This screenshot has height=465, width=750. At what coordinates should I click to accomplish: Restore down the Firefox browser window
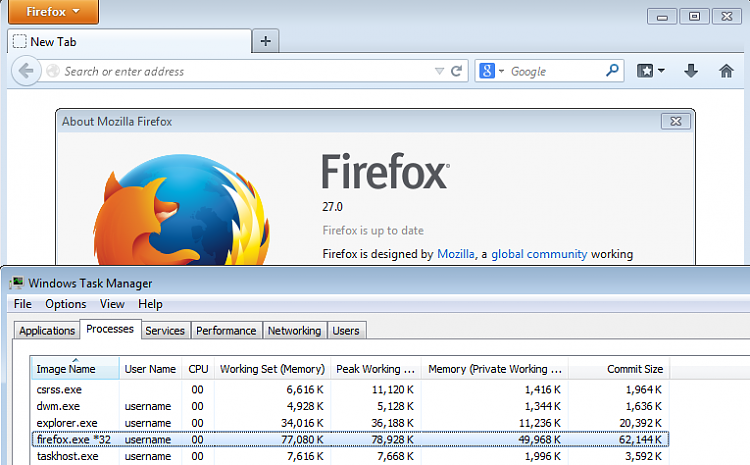(694, 17)
